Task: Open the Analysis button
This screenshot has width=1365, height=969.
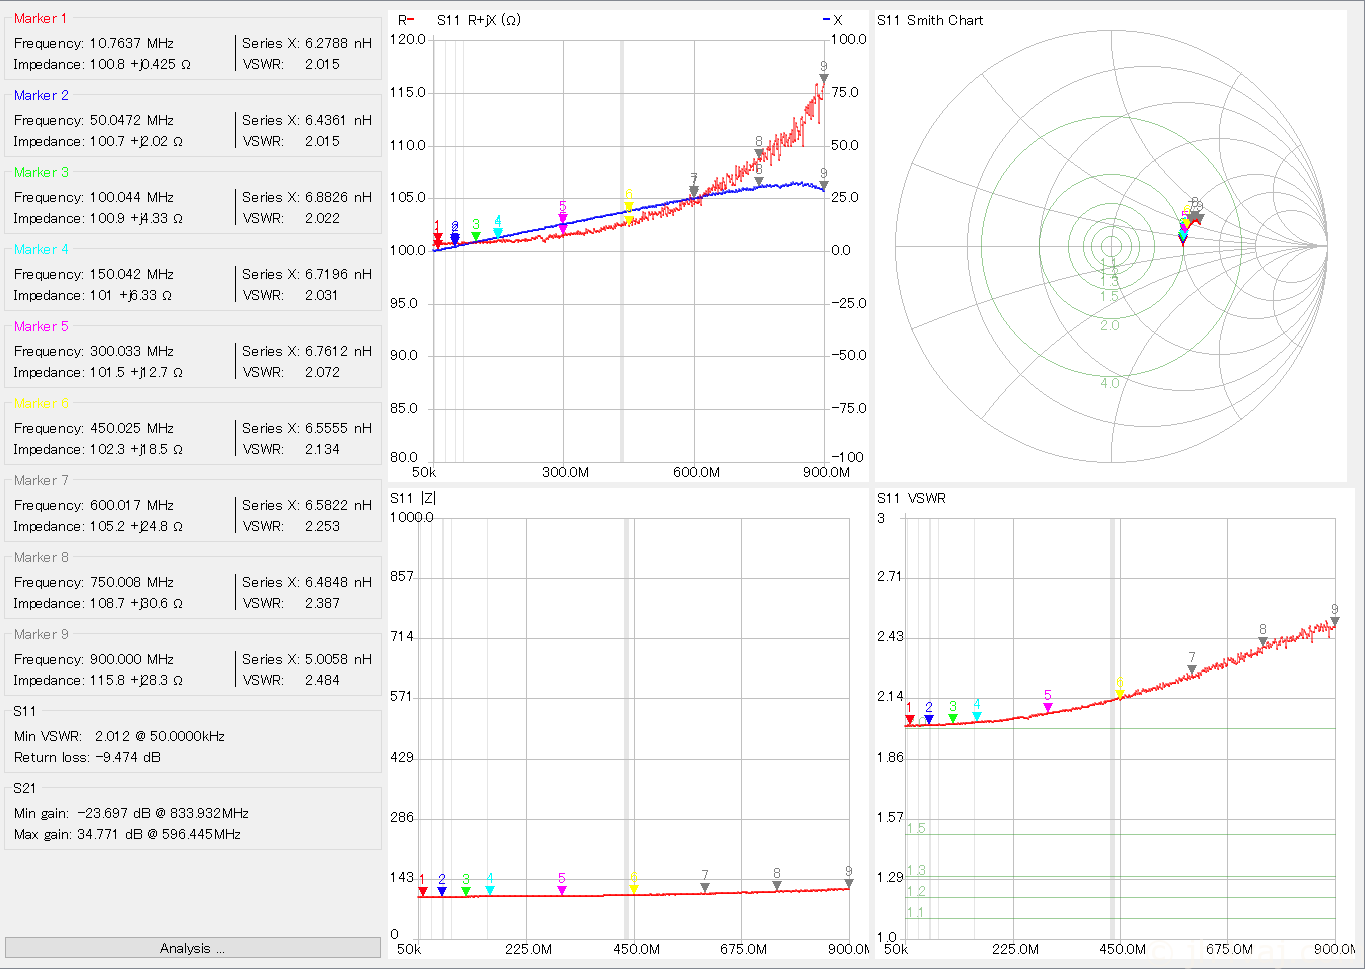Action: (x=193, y=948)
